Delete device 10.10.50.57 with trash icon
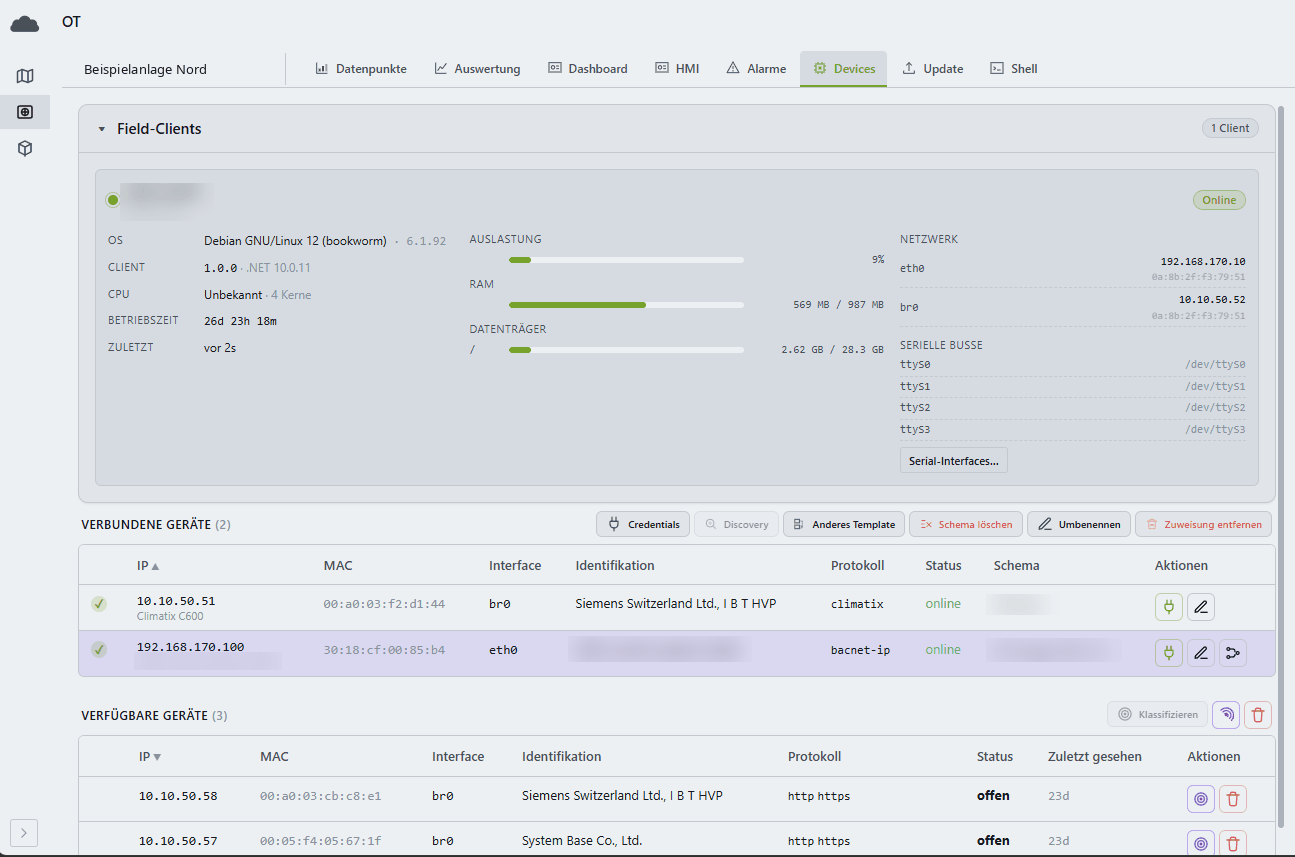 (x=1233, y=843)
